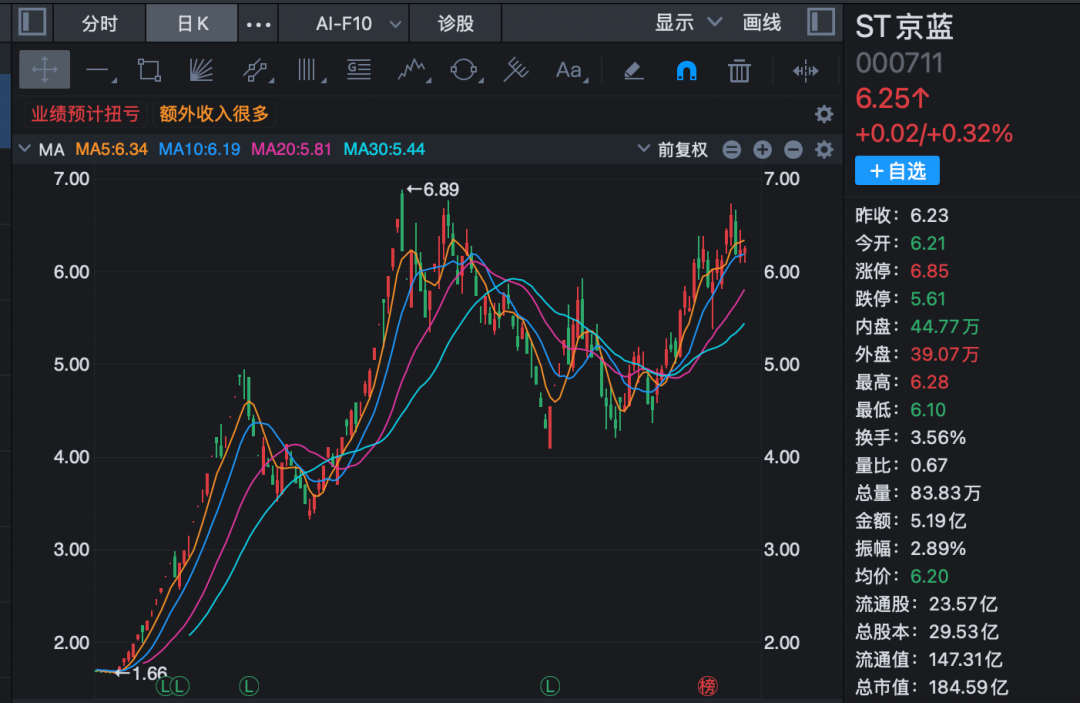The height and width of the screenshot is (703, 1080).
Task: Click the 外盘 39.07万 value
Action: (944, 355)
